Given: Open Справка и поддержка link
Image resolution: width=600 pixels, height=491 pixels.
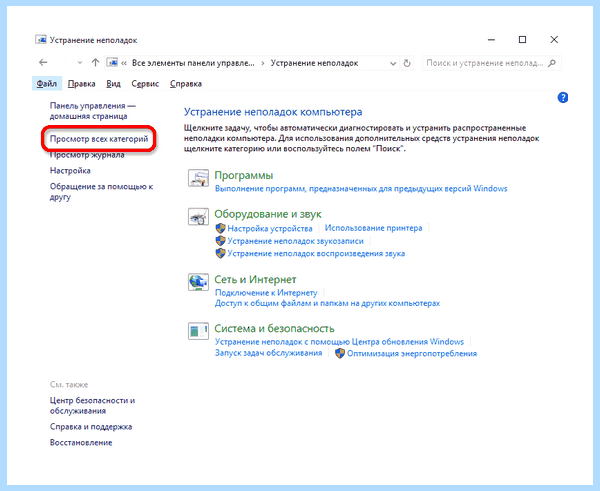Looking at the screenshot, I should coord(91,427).
